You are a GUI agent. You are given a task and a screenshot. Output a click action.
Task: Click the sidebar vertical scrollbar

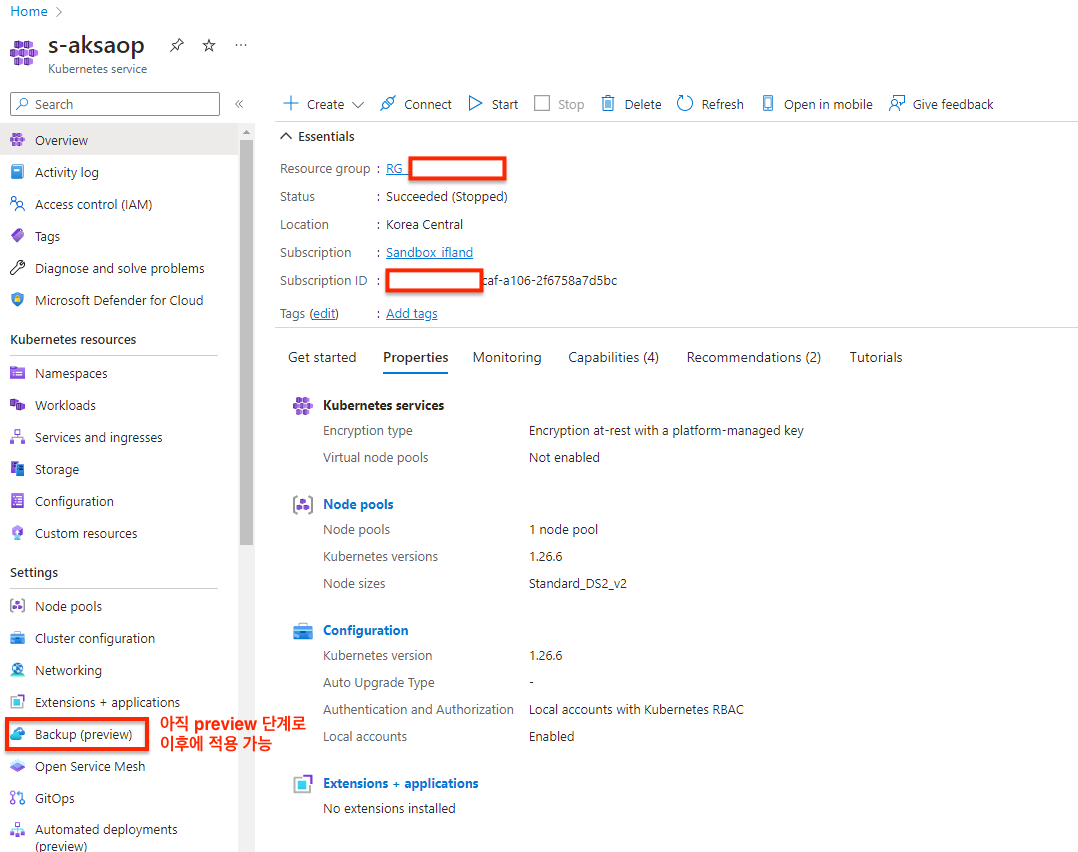click(x=247, y=342)
